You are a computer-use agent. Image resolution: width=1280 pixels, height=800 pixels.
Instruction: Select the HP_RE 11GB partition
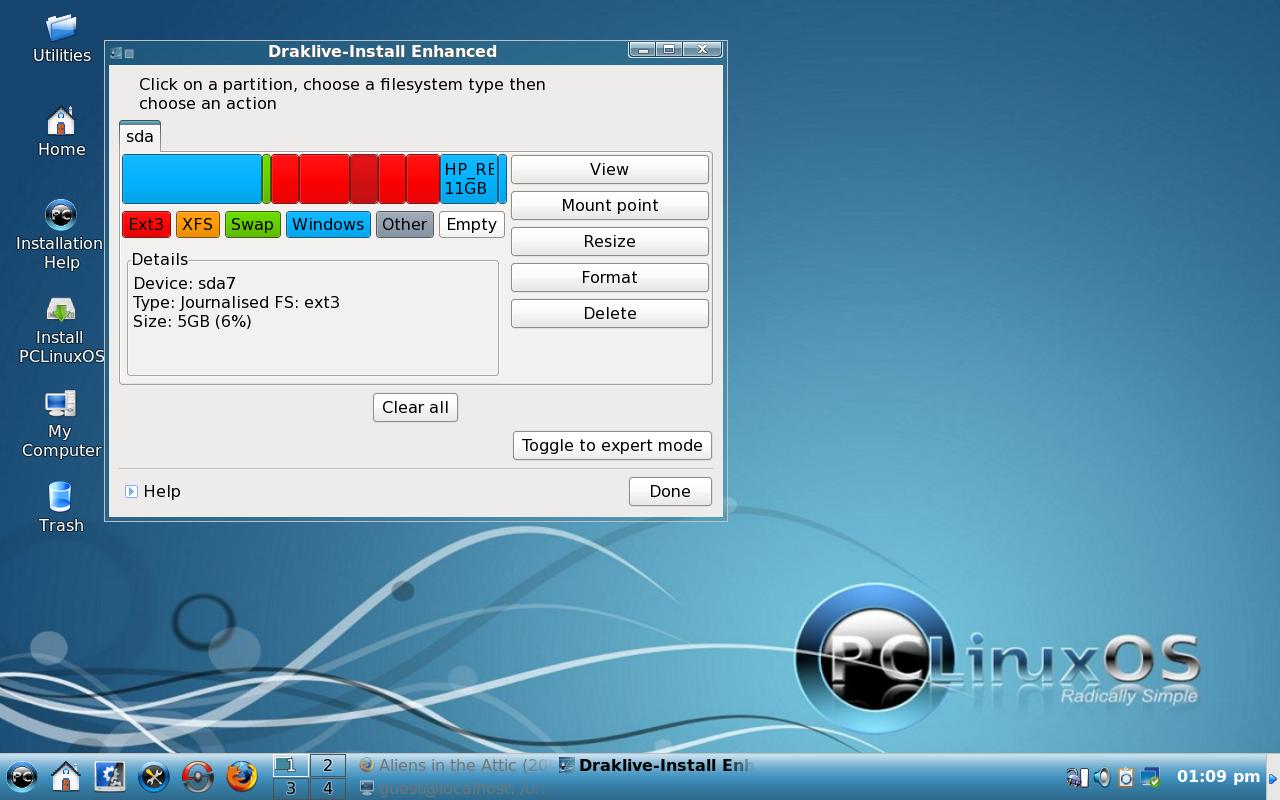coord(469,179)
